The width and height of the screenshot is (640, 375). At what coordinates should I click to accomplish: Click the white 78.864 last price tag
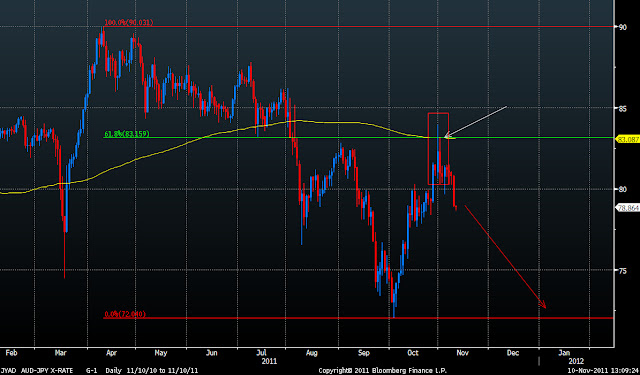[x=628, y=207]
